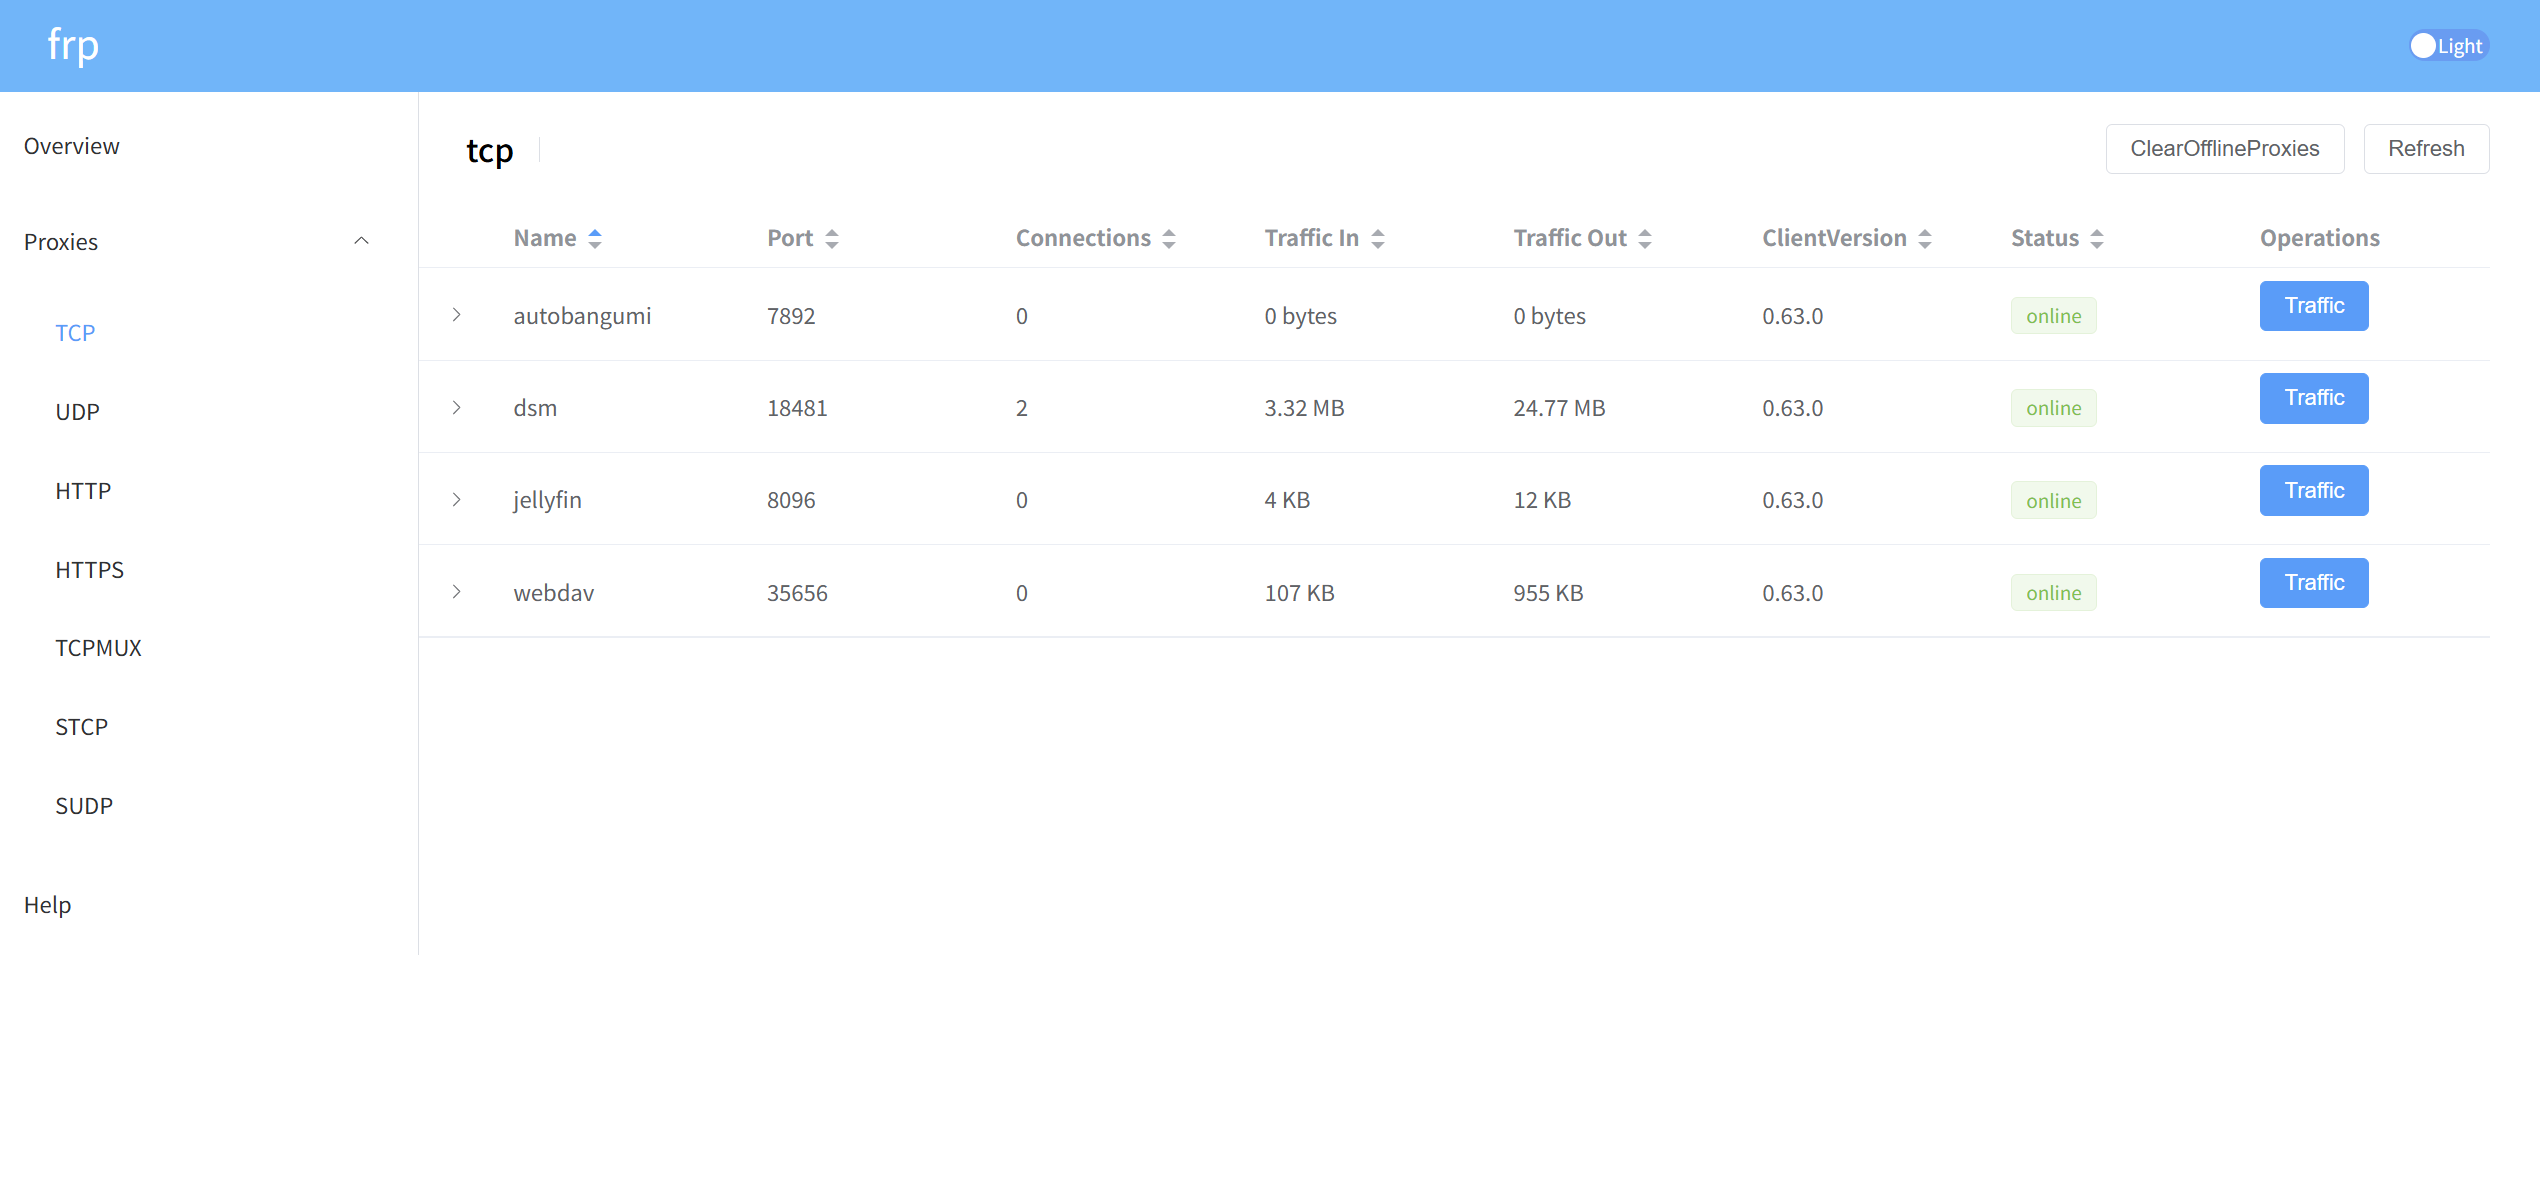Sort by Traffic Out sort icon
The height and width of the screenshot is (1181, 2540).
click(1645, 238)
